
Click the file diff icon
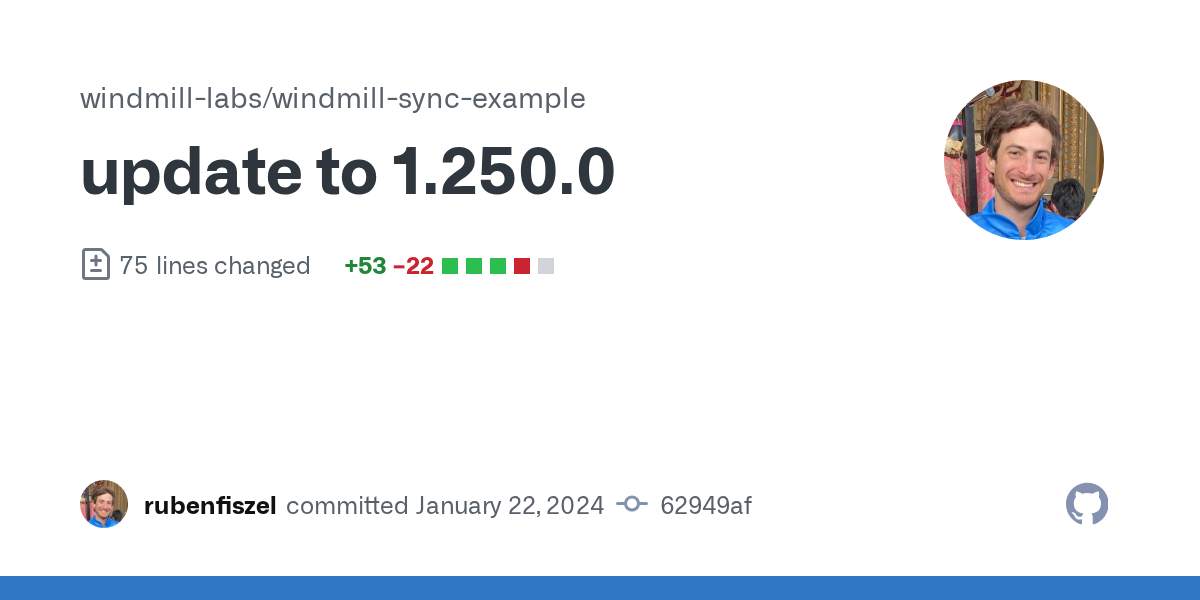click(95, 265)
